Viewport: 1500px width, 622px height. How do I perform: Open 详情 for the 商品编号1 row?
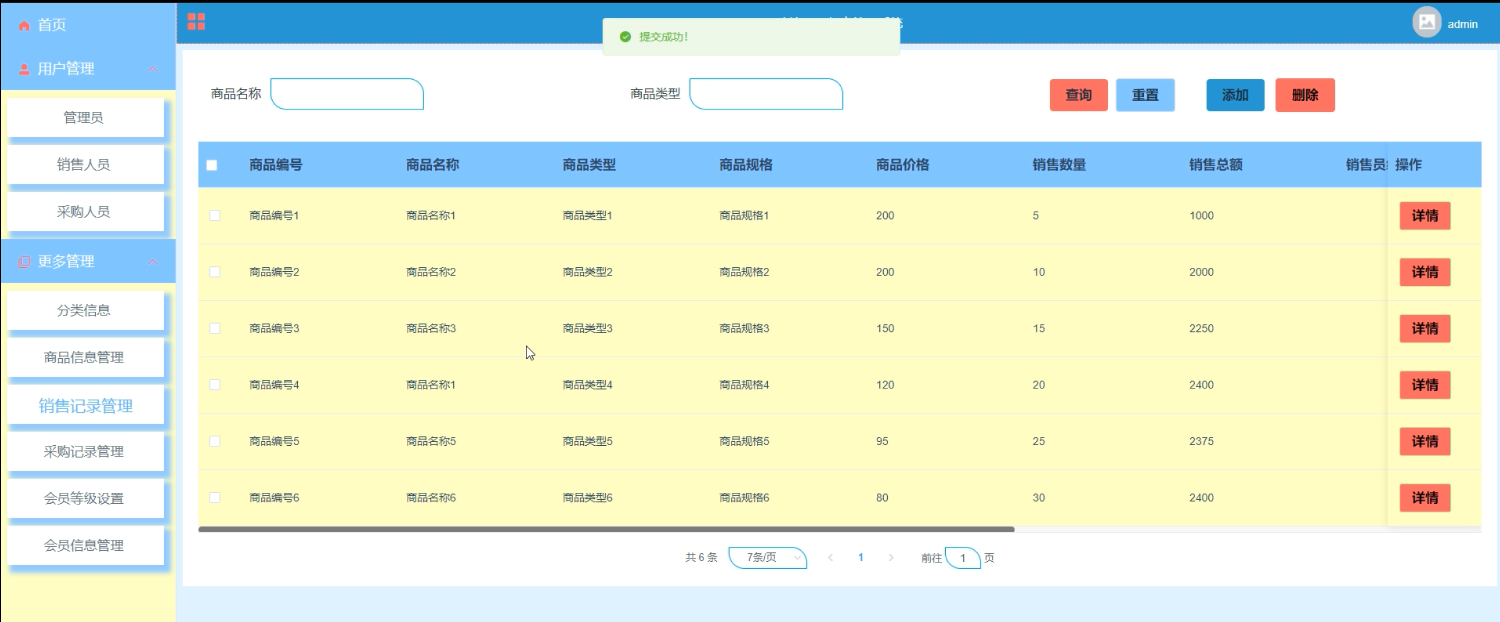(1425, 215)
